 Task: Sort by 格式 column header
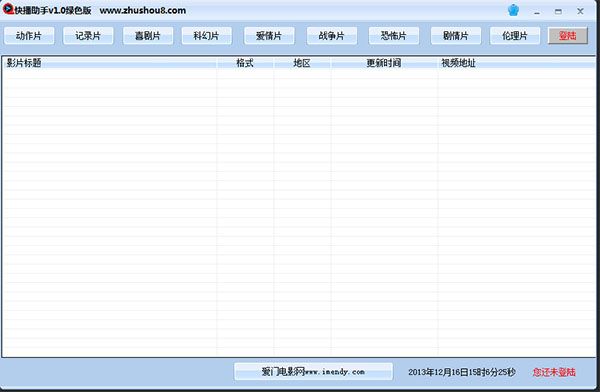(245, 63)
